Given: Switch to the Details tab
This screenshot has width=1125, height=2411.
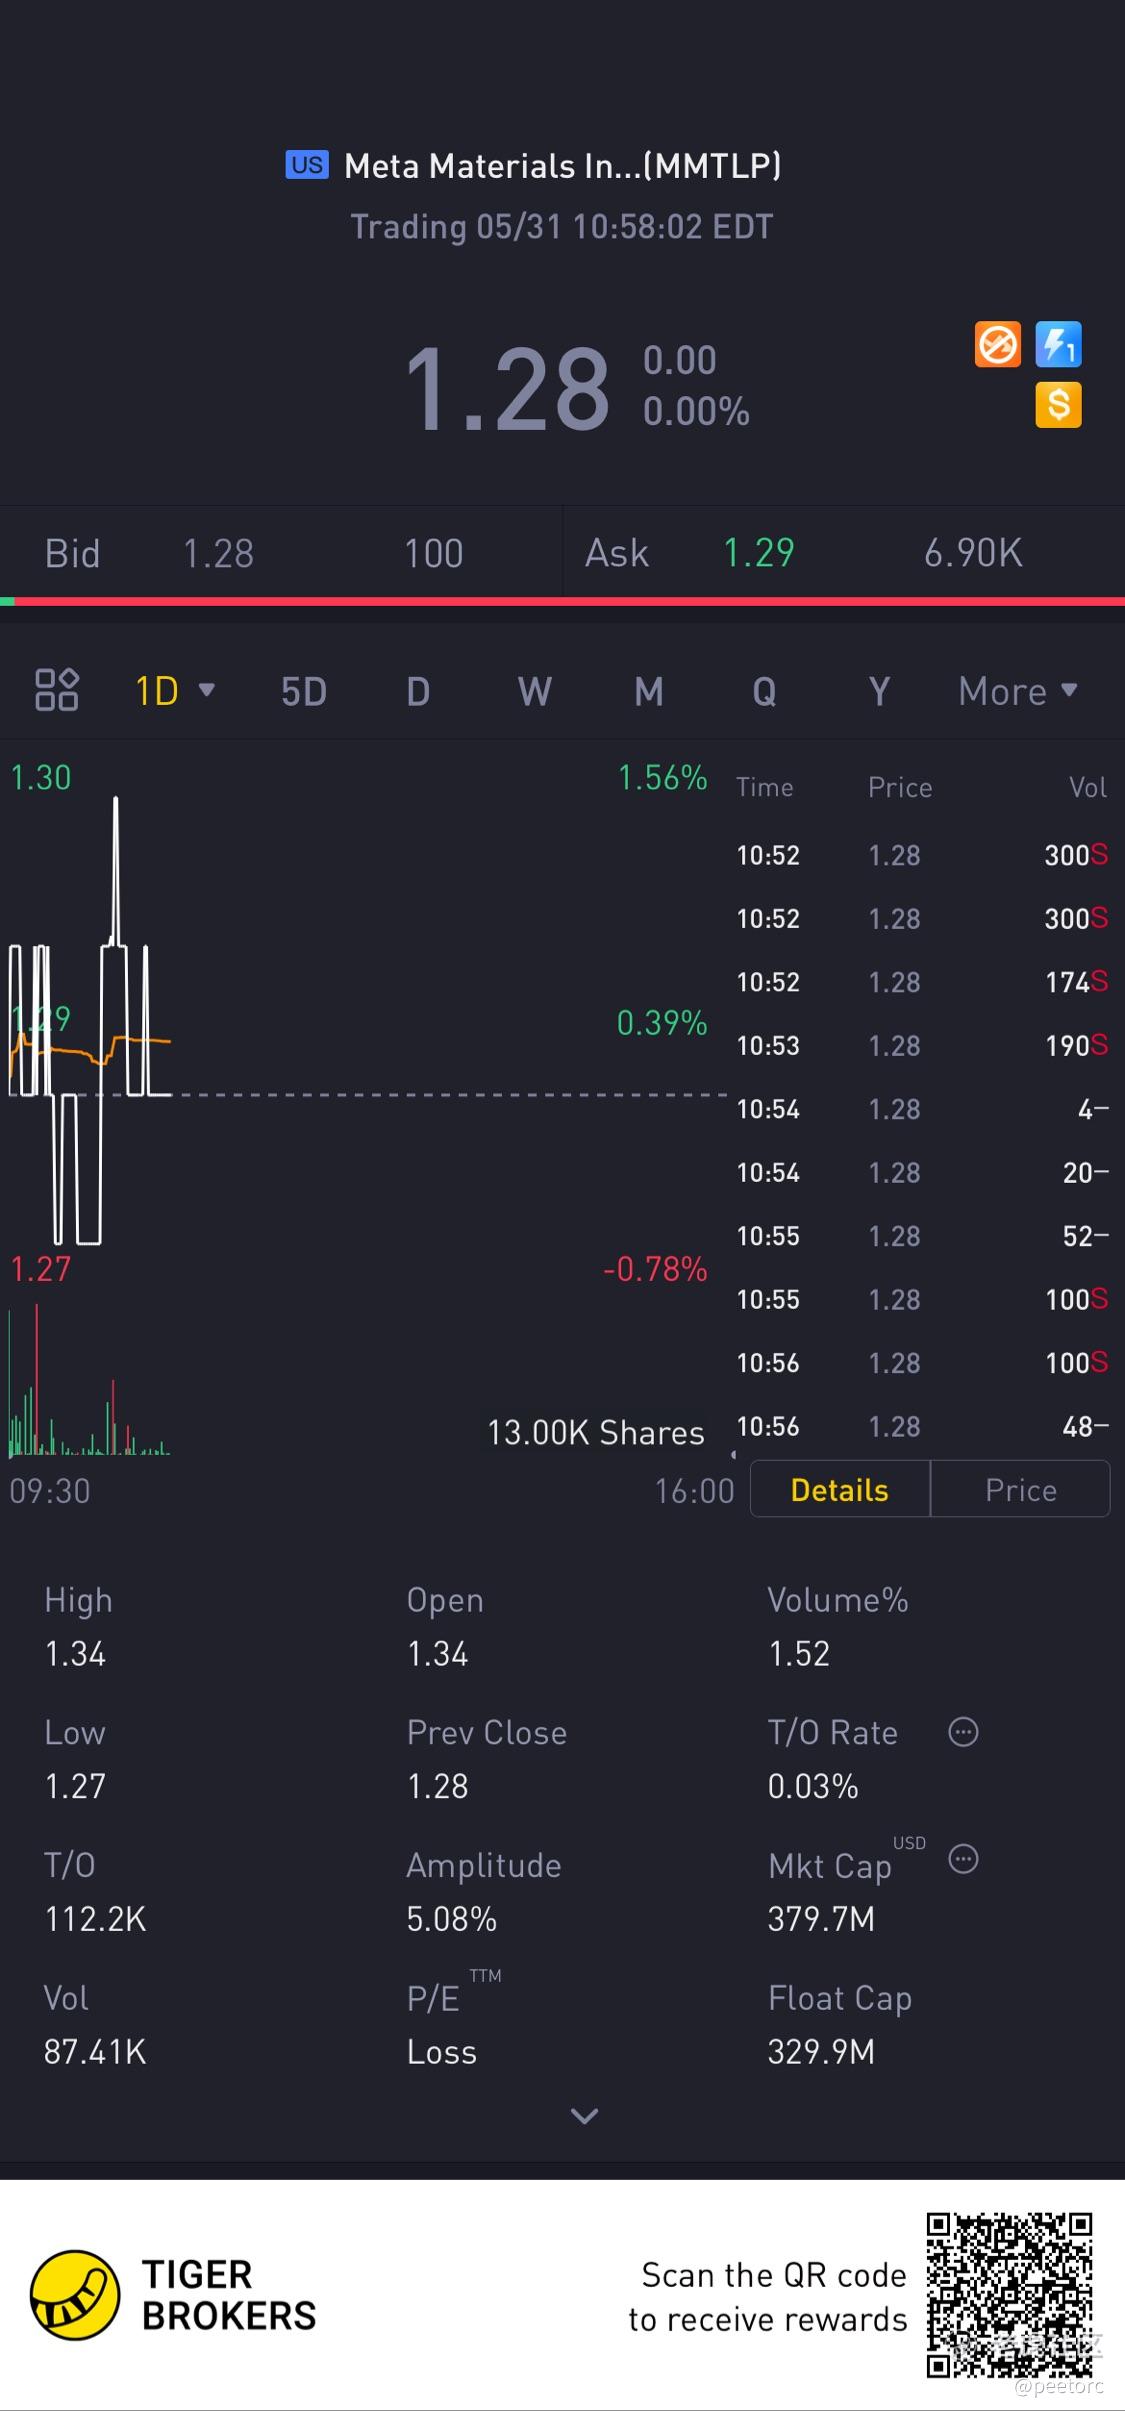Looking at the screenshot, I should (840, 1490).
